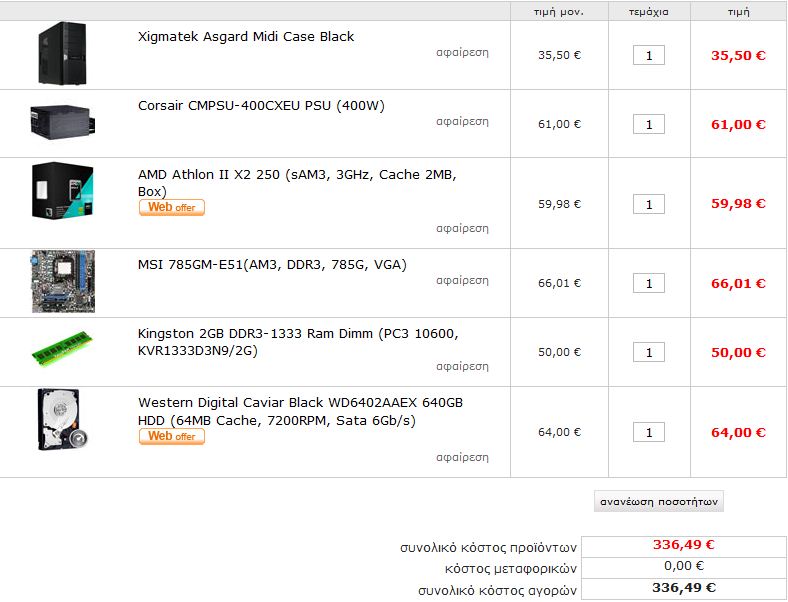Remove the Corsair PSU via αφαίρεση link
This screenshot has width=788, height=602.
coord(462,122)
